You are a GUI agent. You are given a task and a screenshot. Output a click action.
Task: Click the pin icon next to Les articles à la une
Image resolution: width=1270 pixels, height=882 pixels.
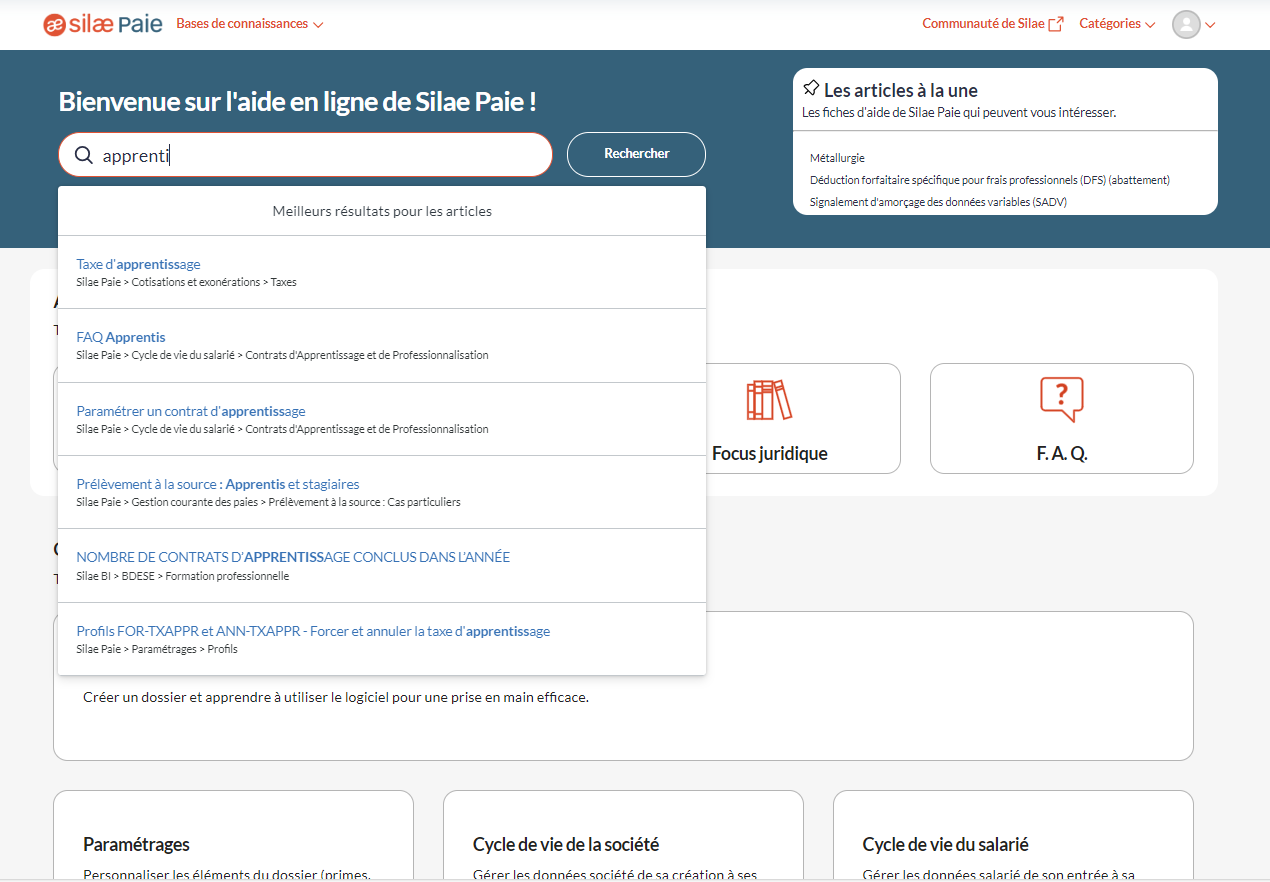pyautogui.click(x=812, y=88)
